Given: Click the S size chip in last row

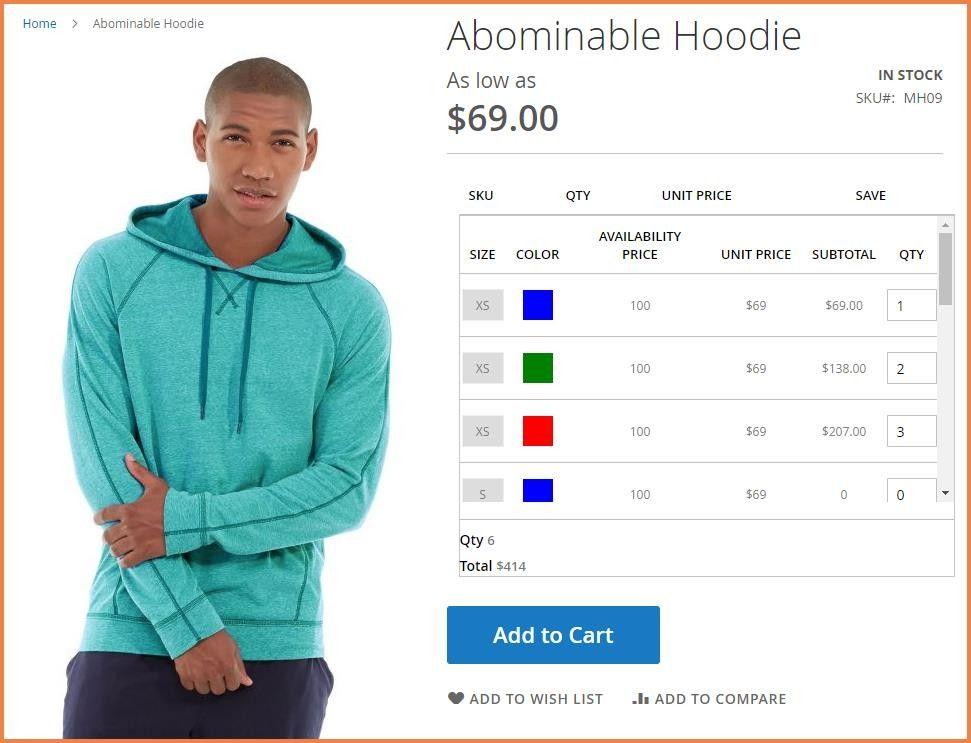Looking at the screenshot, I should coord(482,490).
